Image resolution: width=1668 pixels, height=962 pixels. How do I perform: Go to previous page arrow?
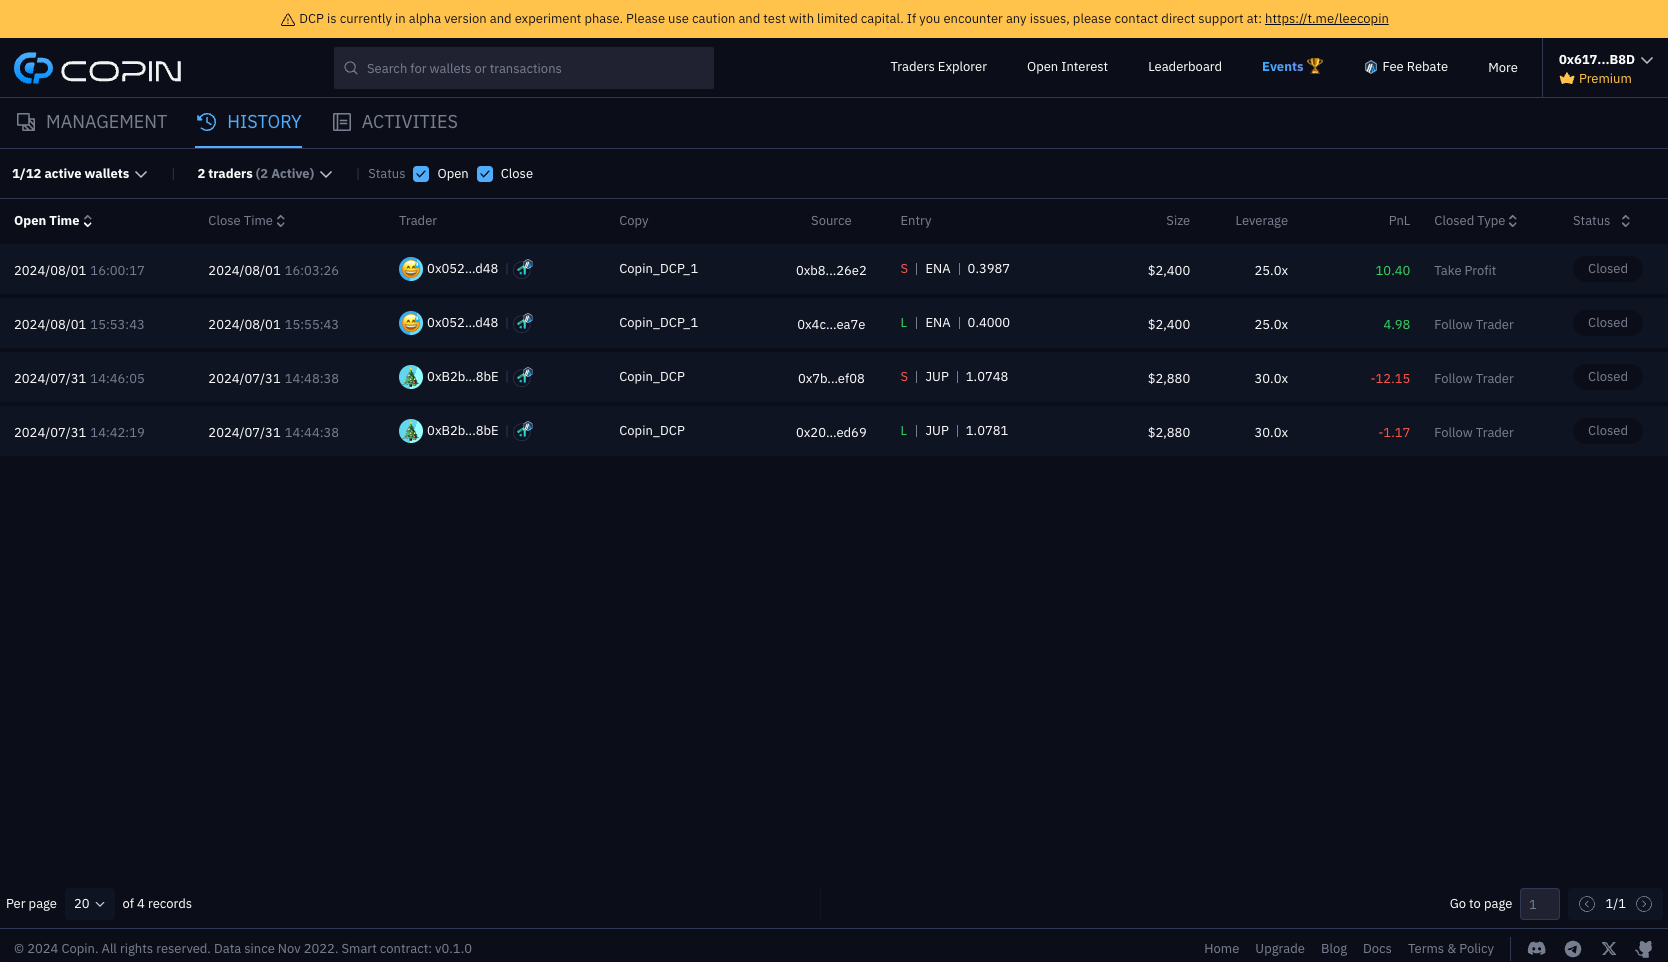coord(1587,904)
